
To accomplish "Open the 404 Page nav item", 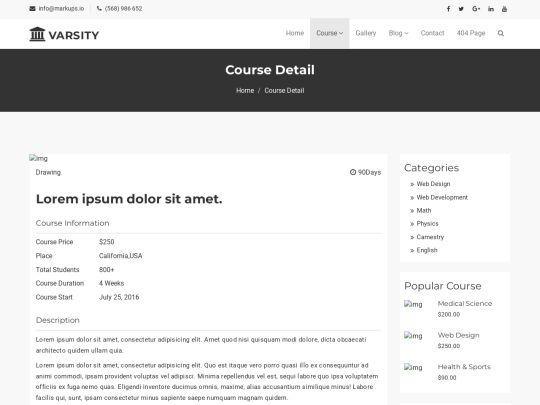I will (471, 33).
